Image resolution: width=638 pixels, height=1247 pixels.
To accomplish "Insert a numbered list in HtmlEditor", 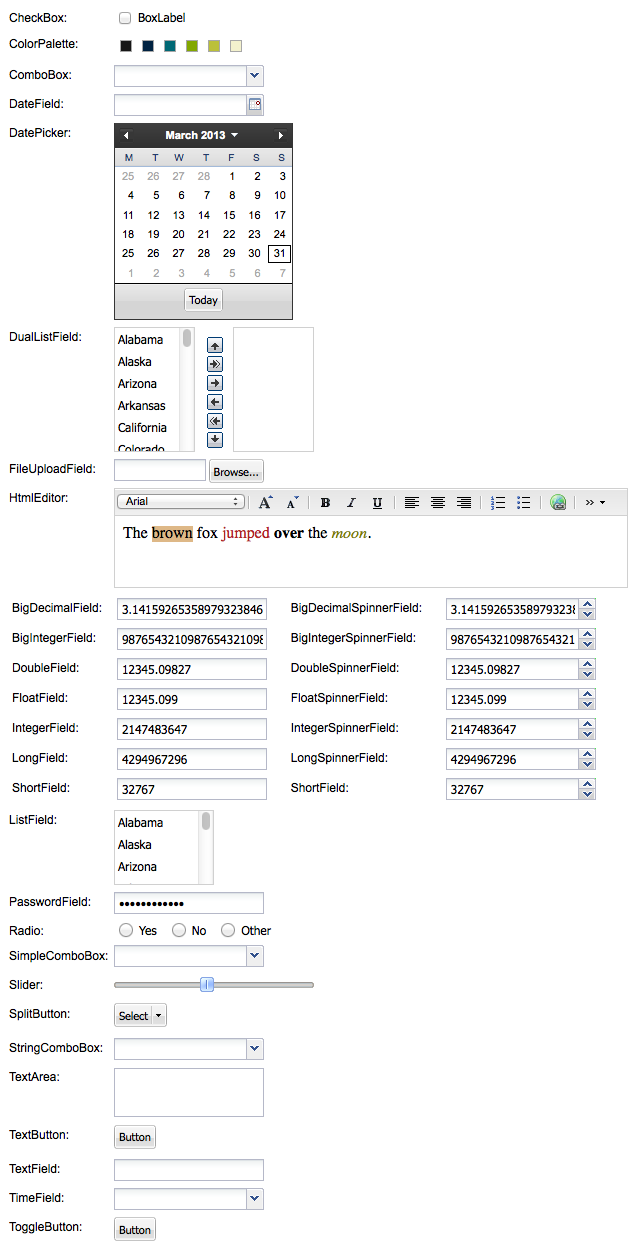I will tap(498, 502).
